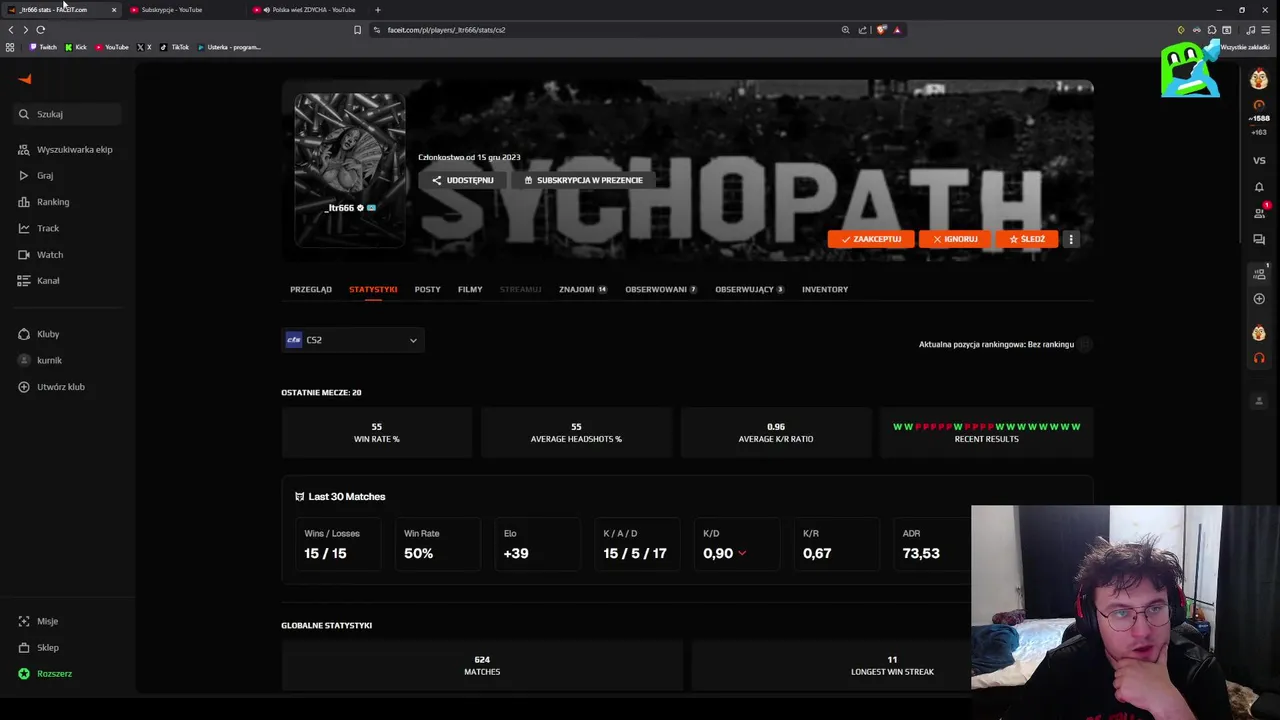Image resolution: width=1280 pixels, height=720 pixels.
Task: Open Kluby clubs section
Action: pos(39,334)
